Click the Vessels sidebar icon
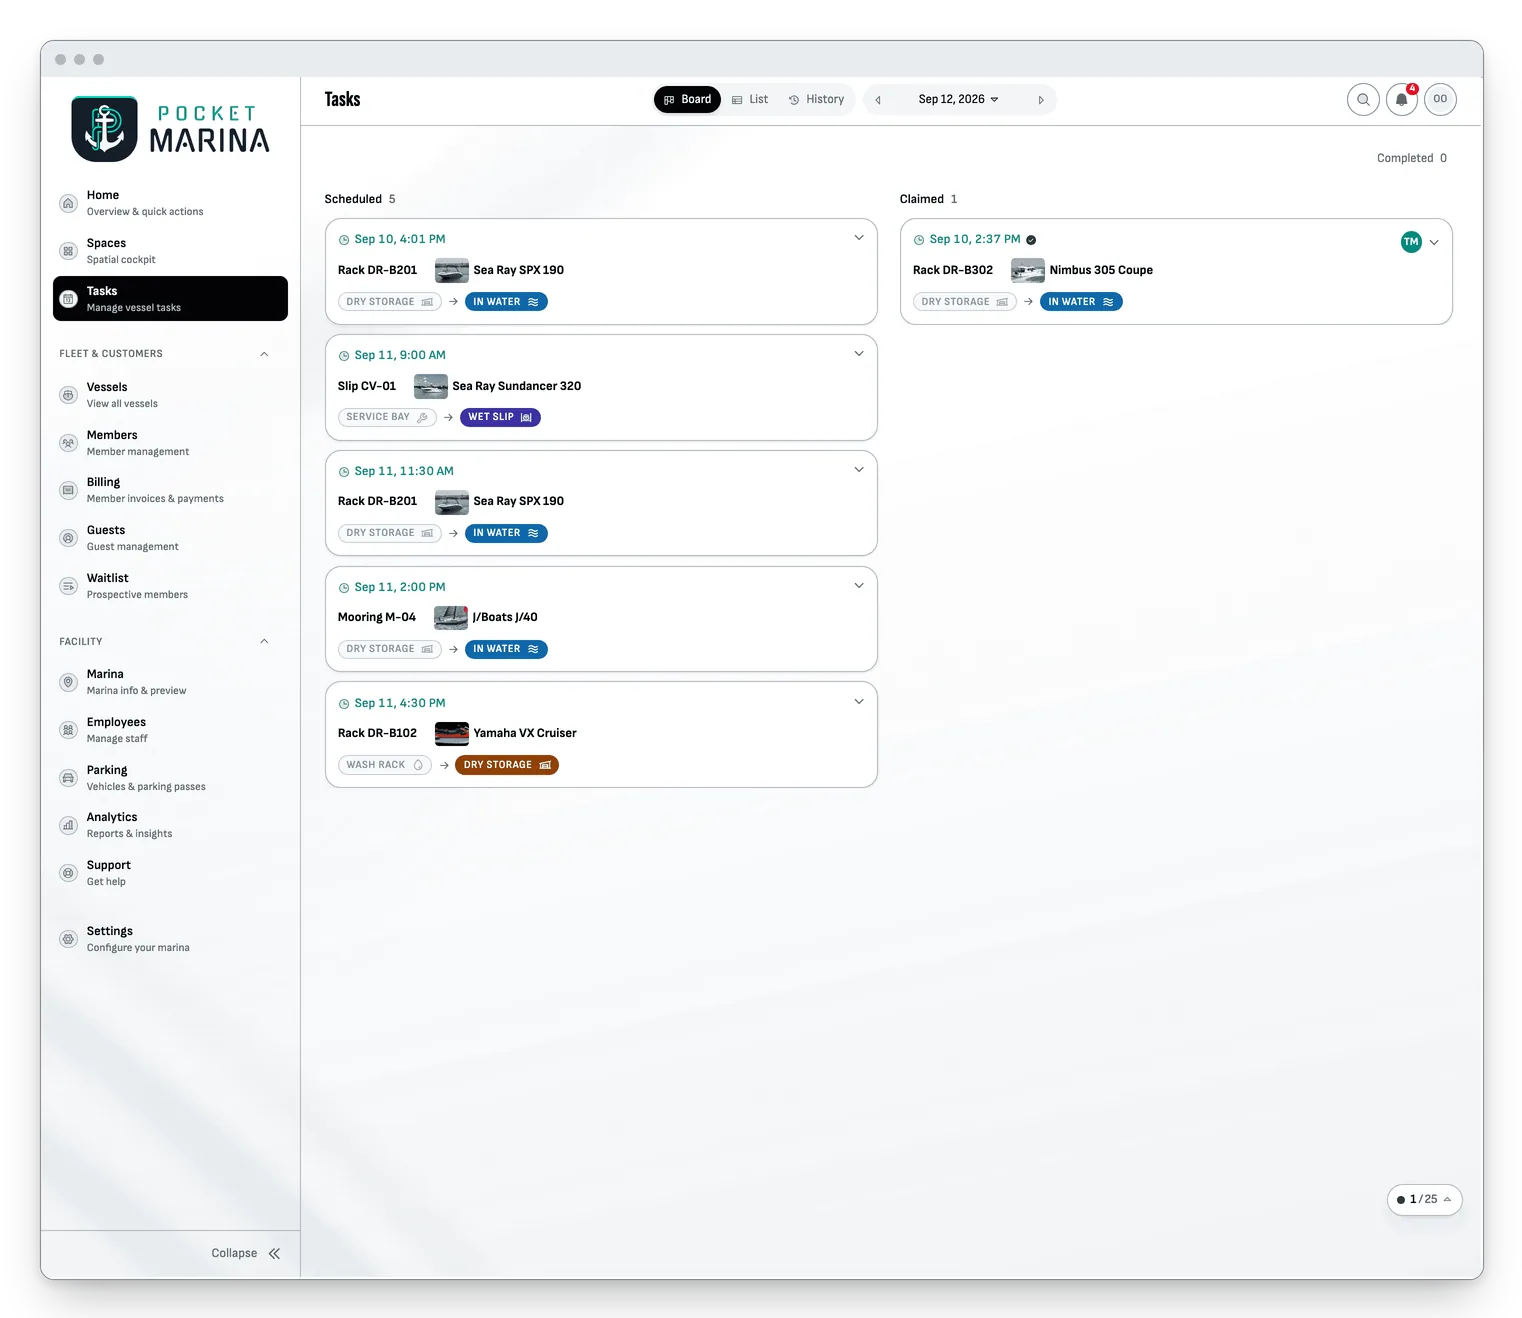The width and height of the screenshot is (1522, 1318). point(68,395)
